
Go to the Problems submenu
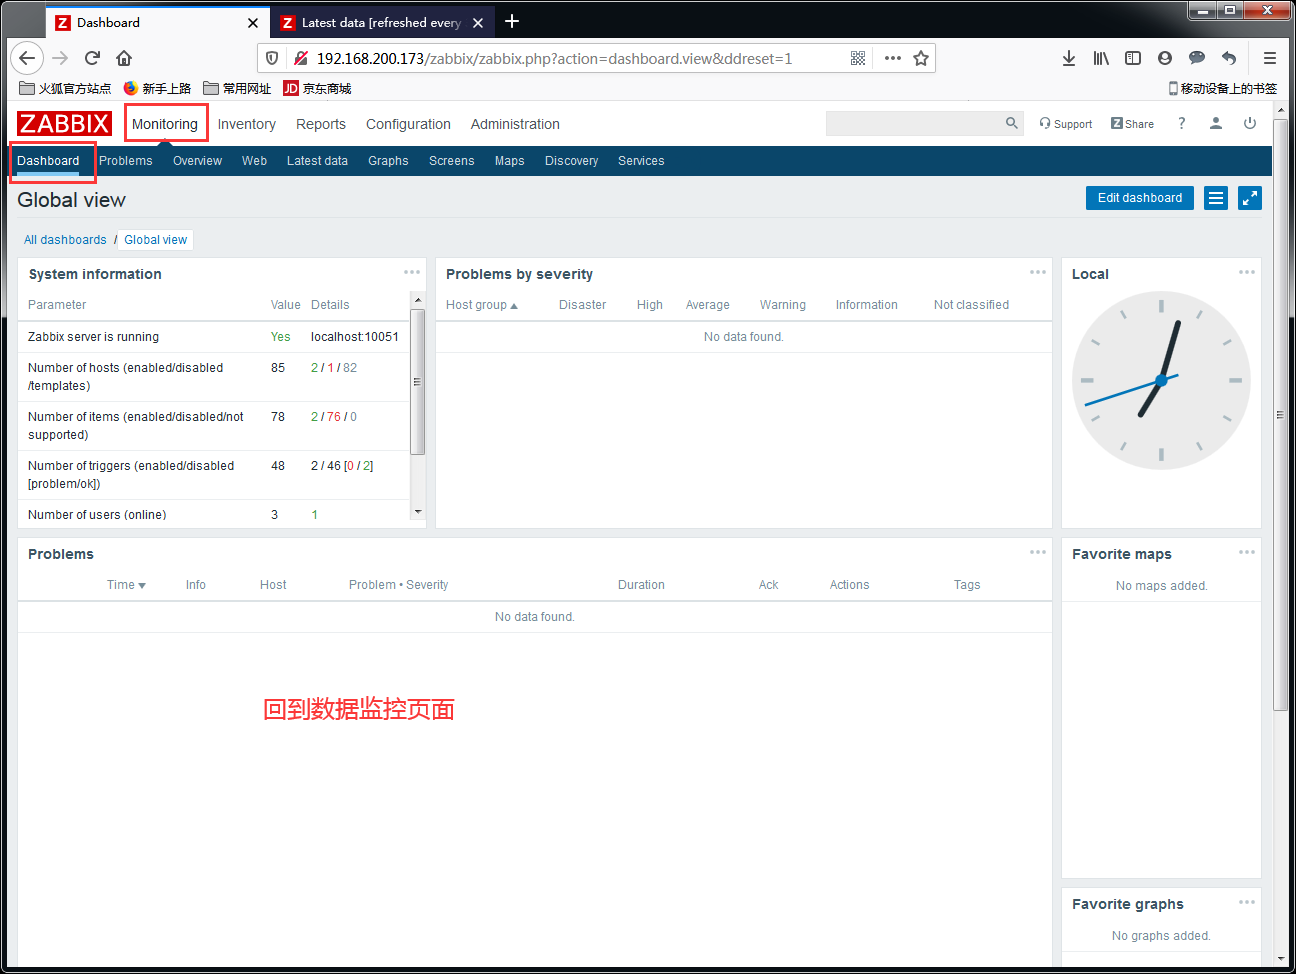pos(126,161)
